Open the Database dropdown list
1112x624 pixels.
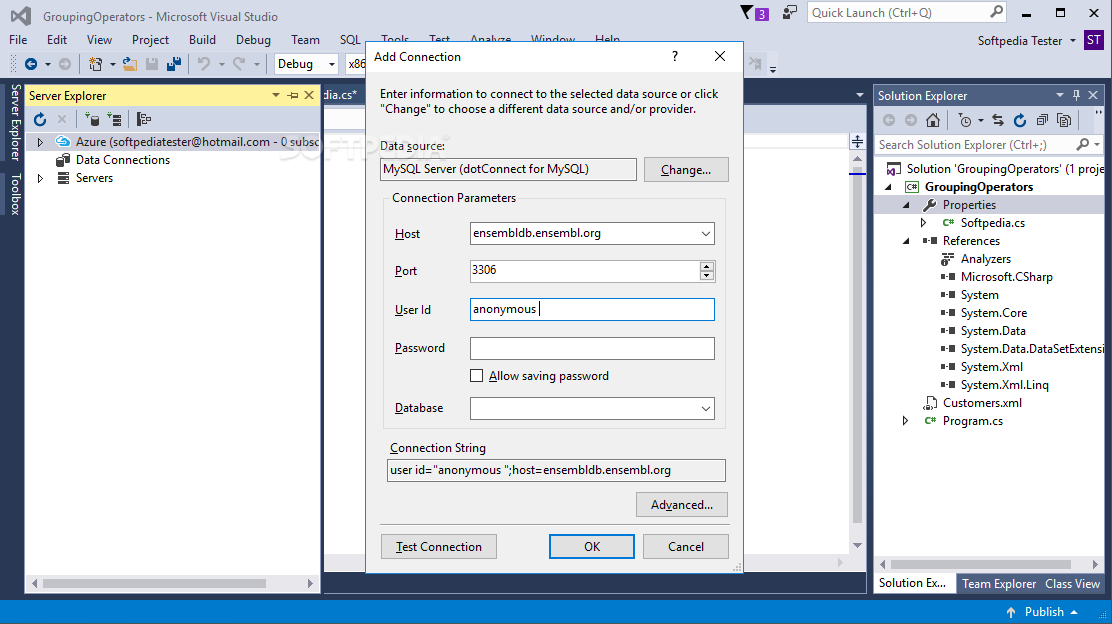point(706,408)
